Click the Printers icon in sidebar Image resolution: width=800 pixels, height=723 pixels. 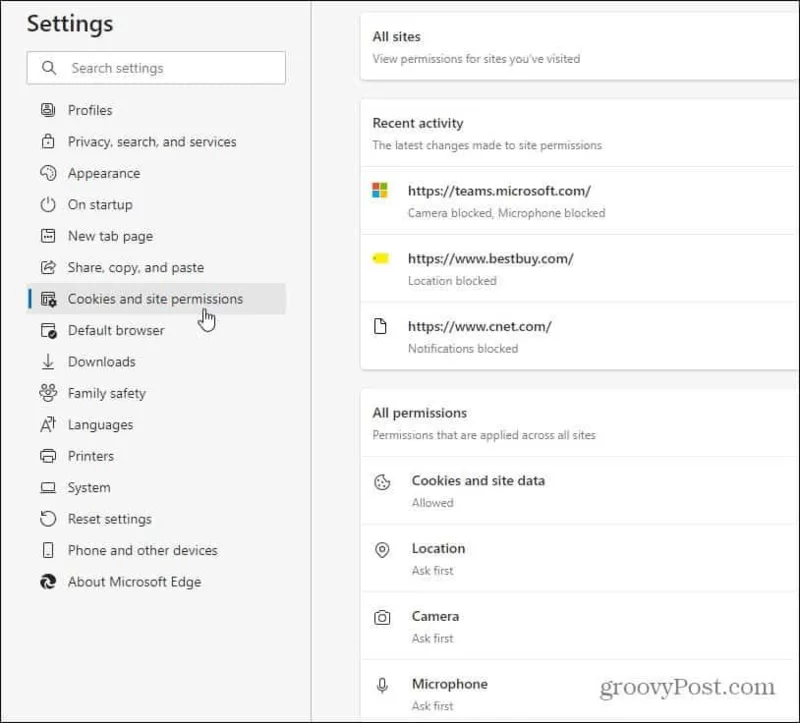click(48, 456)
